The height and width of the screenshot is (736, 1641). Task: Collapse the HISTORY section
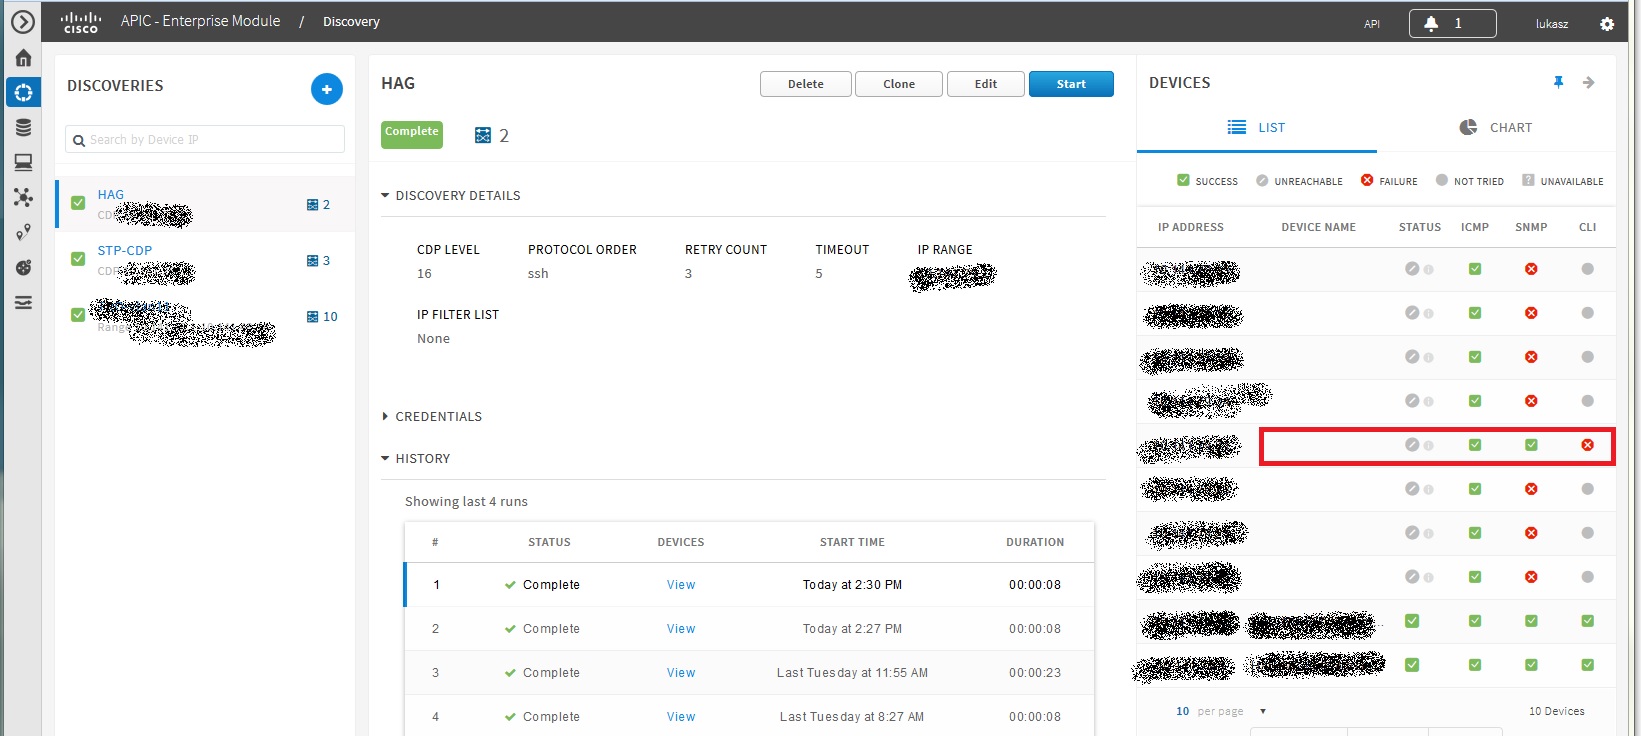416,459
